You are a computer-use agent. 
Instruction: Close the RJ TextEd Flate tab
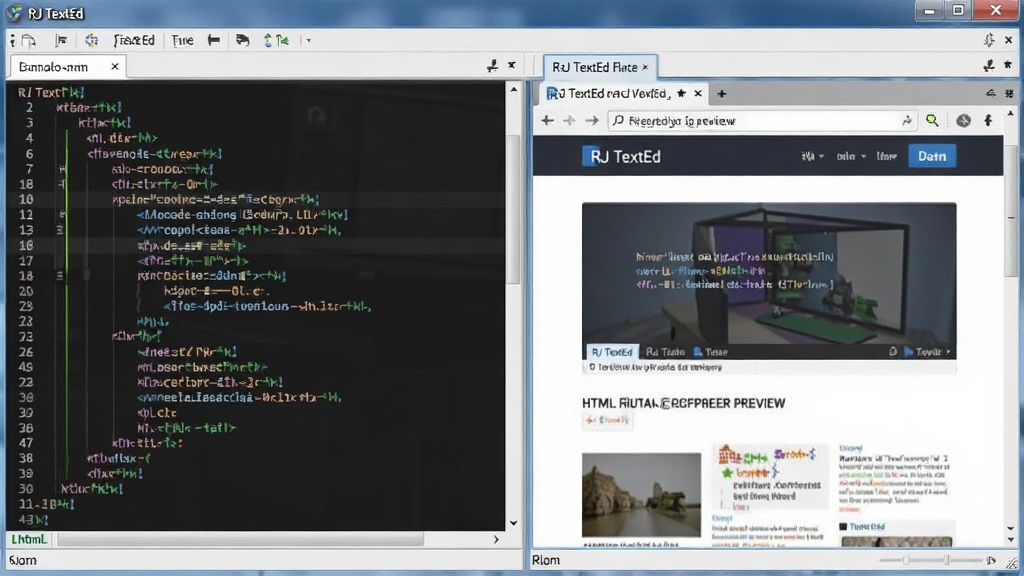[x=645, y=67]
